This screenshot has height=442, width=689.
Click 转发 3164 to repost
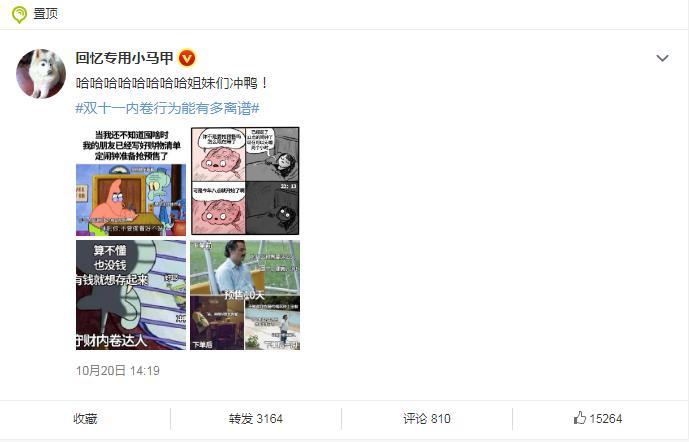click(256, 419)
